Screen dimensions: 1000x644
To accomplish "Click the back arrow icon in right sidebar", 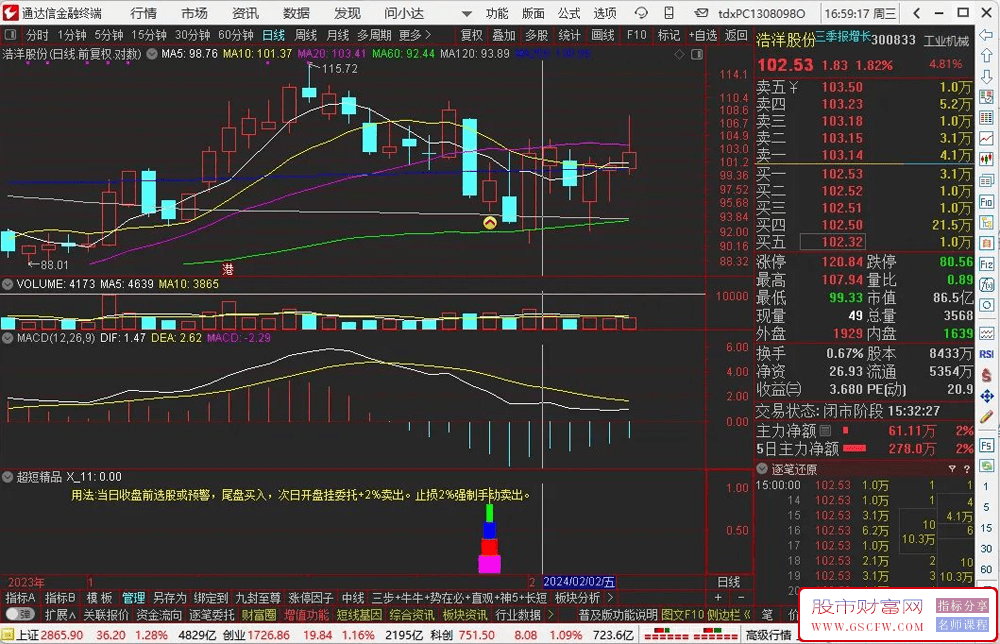I will 987,35.
